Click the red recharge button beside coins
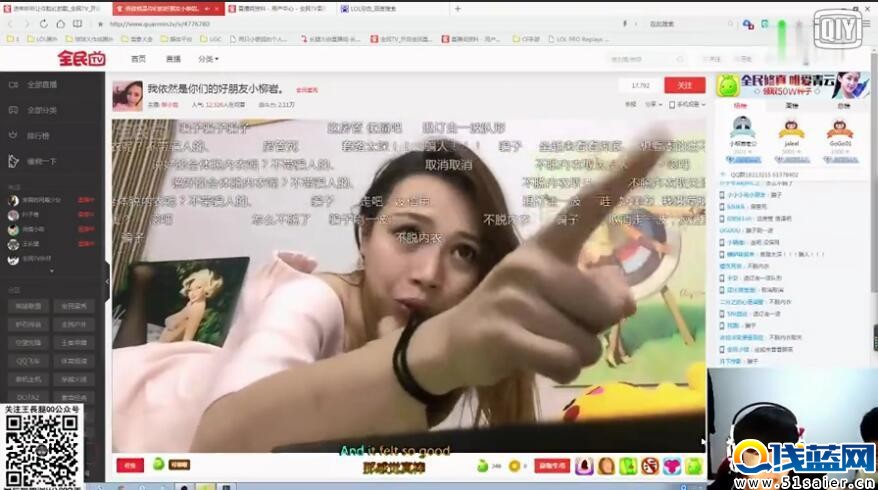Viewport: 878px width, 490px height. click(x=553, y=466)
